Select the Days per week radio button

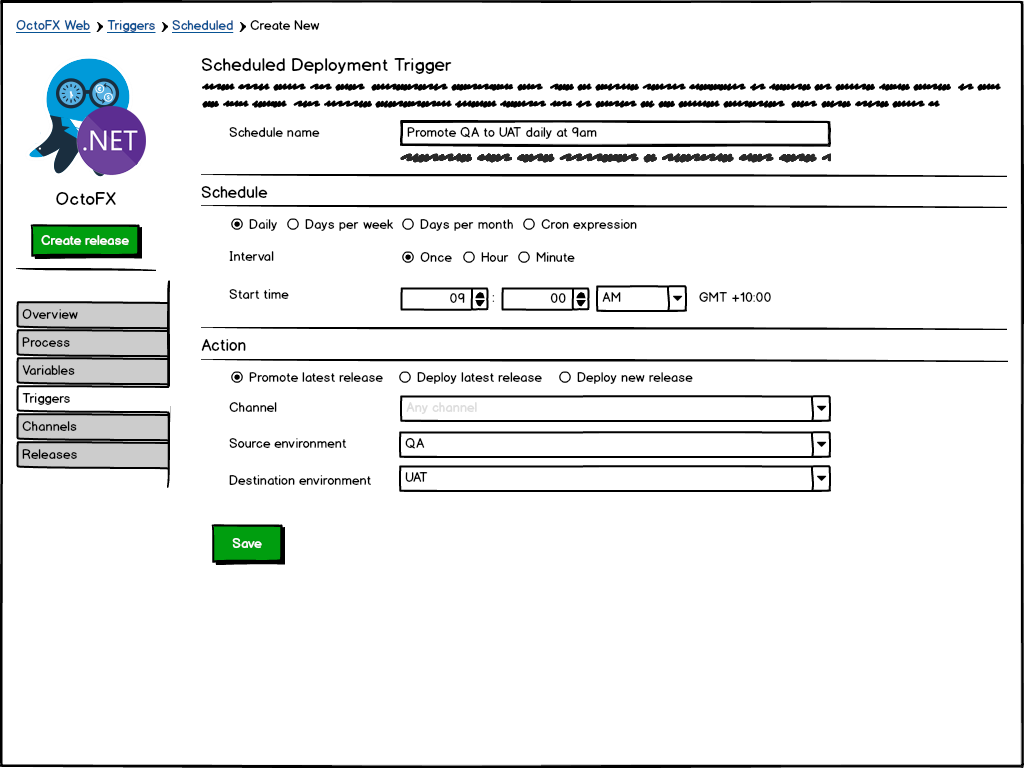(x=294, y=225)
